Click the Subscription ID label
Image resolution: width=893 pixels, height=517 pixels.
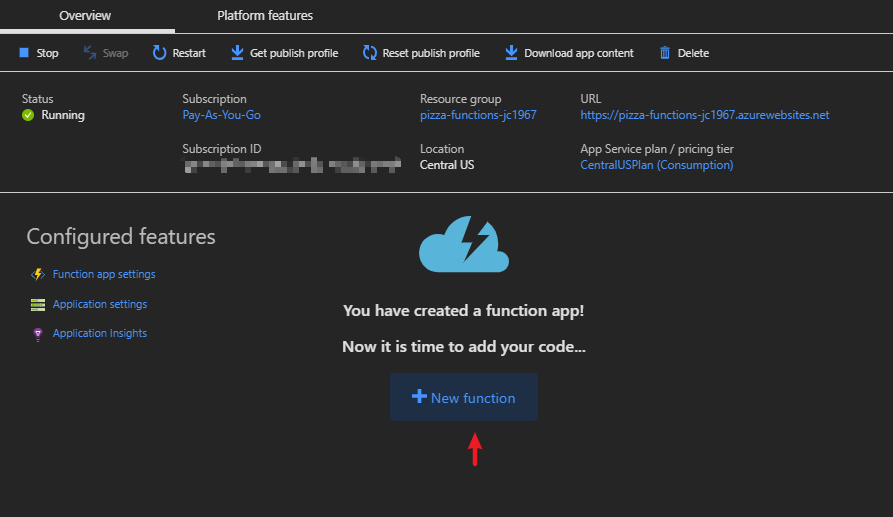coord(222,149)
